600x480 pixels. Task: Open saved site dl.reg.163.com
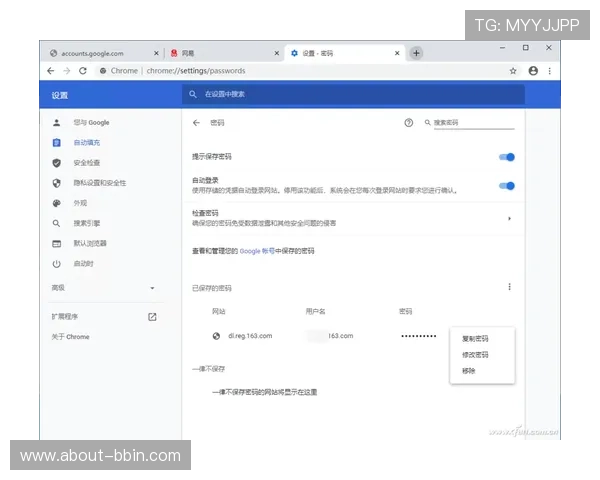point(250,336)
